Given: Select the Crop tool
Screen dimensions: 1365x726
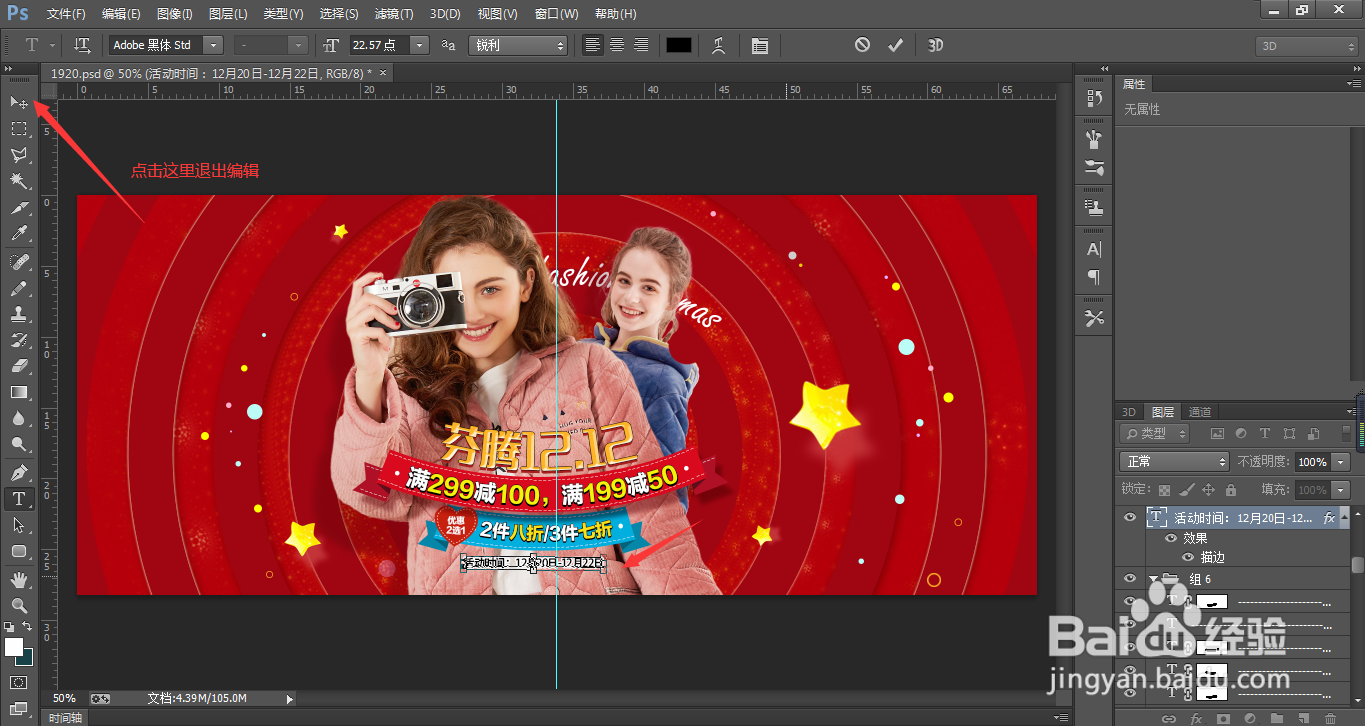Looking at the screenshot, I should 19,208.
